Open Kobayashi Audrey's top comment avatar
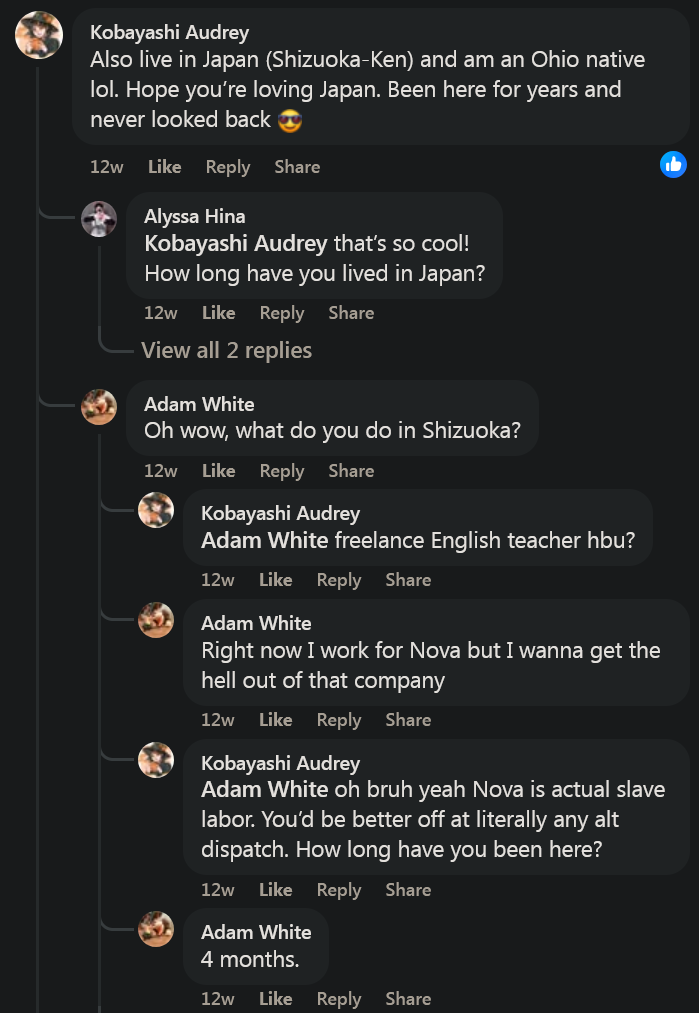The width and height of the screenshot is (699, 1013). point(39,35)
